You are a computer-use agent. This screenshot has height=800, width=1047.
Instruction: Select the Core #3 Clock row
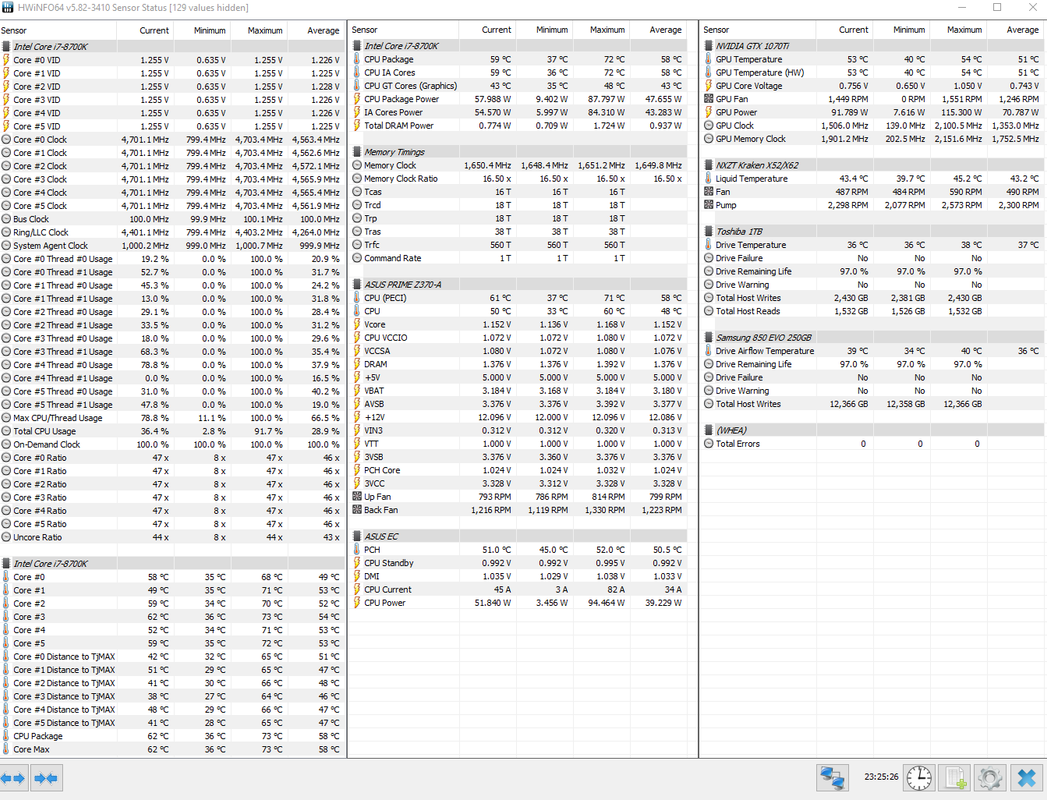coord(172,179)
